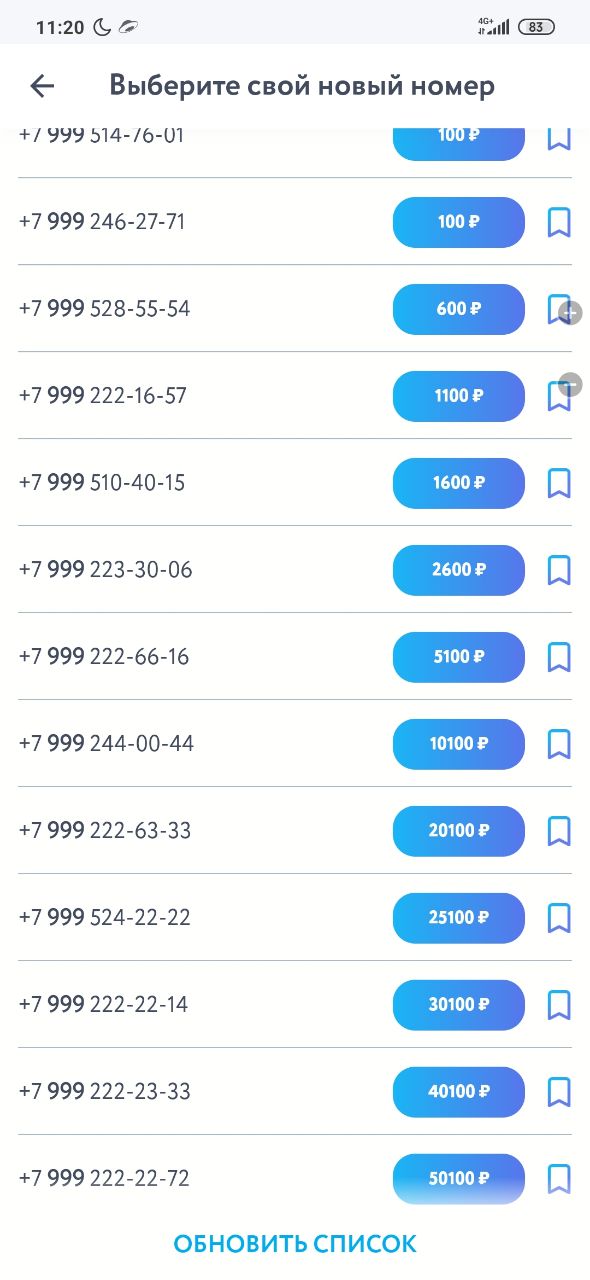
Task: Choose the 50100 ₽ price button
Action: [459, 1179]
